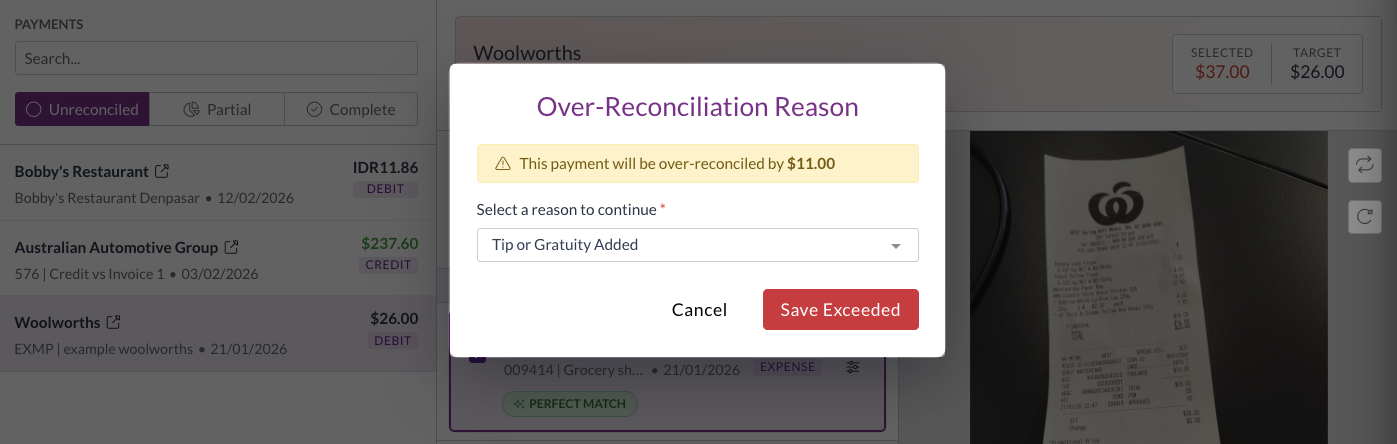
Task: Open Australian Automotive Group external link icon
Action: pos(231,247)
